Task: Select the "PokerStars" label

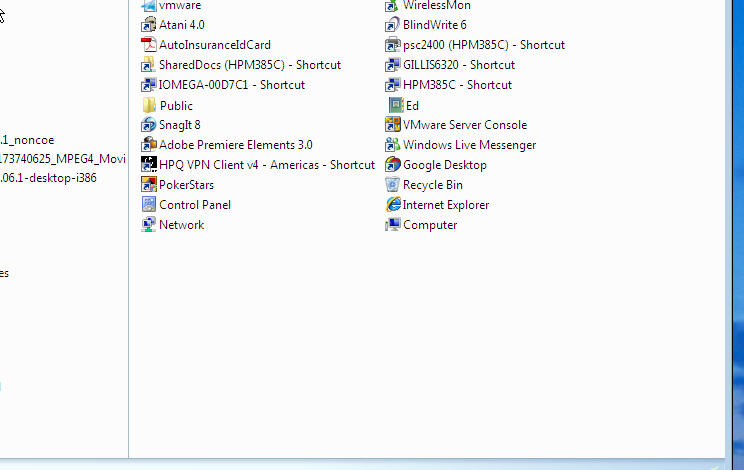Action: (x=186, y=184)
